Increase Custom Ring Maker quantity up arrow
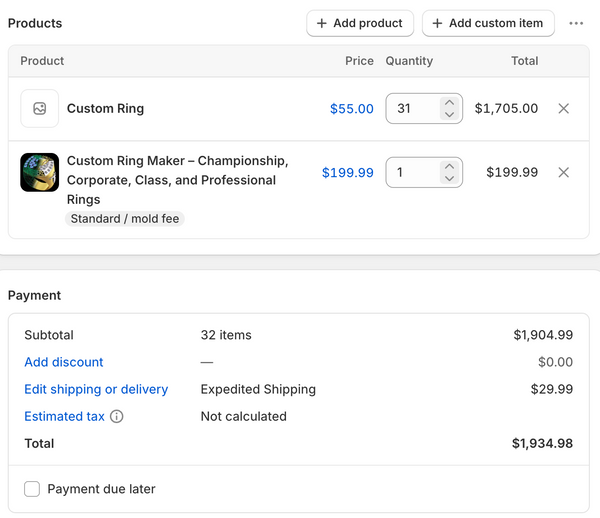 tap(449, 166)
